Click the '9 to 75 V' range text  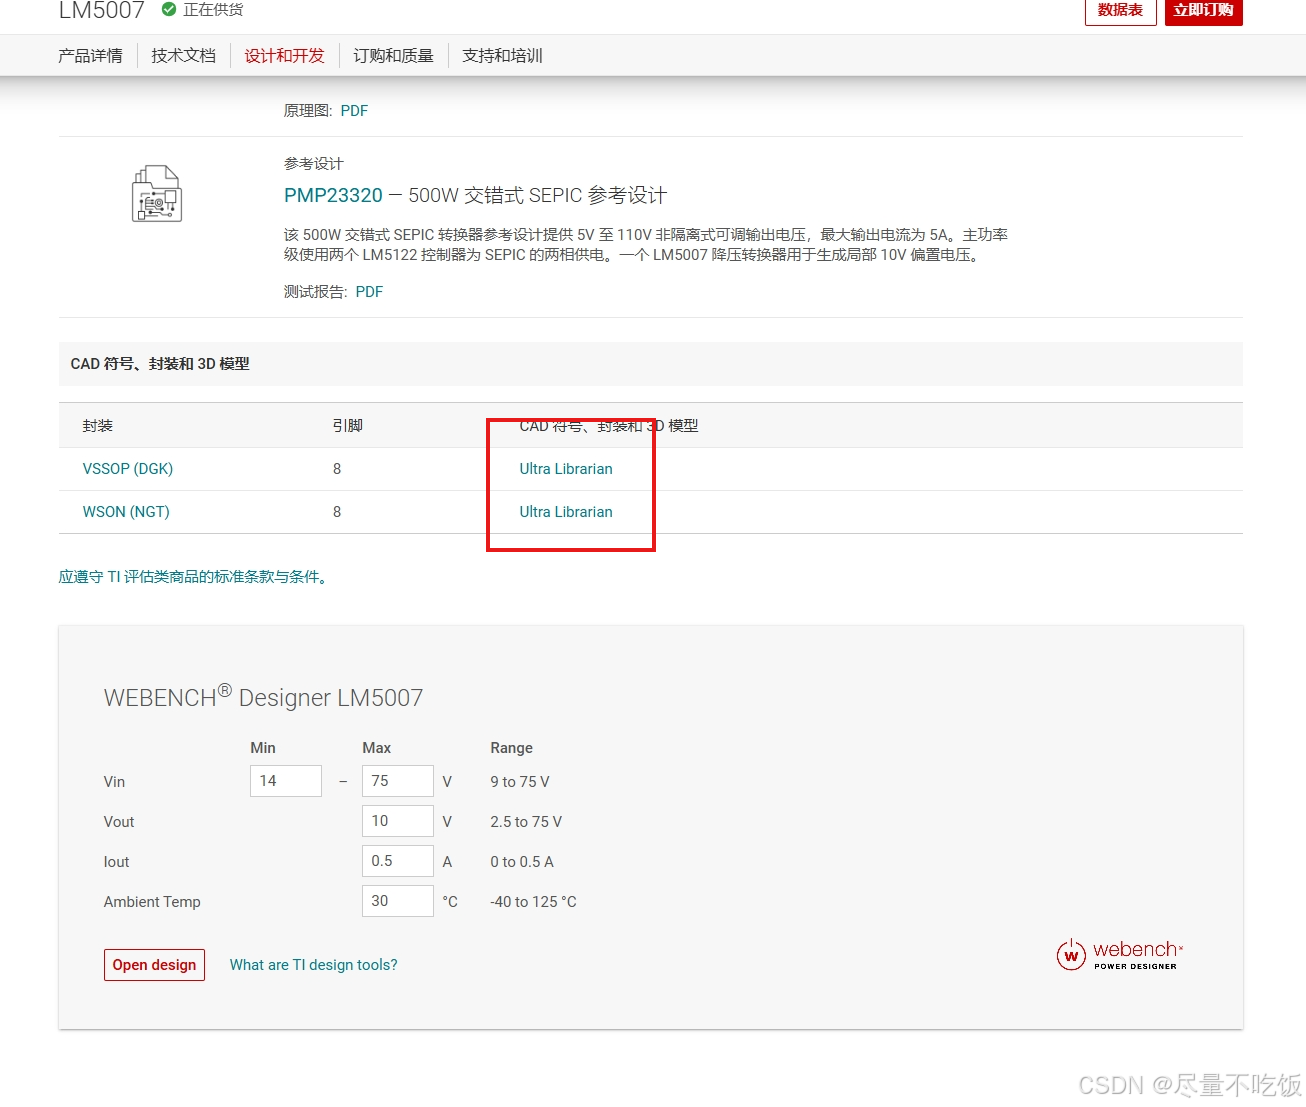[x=520, y=782]
